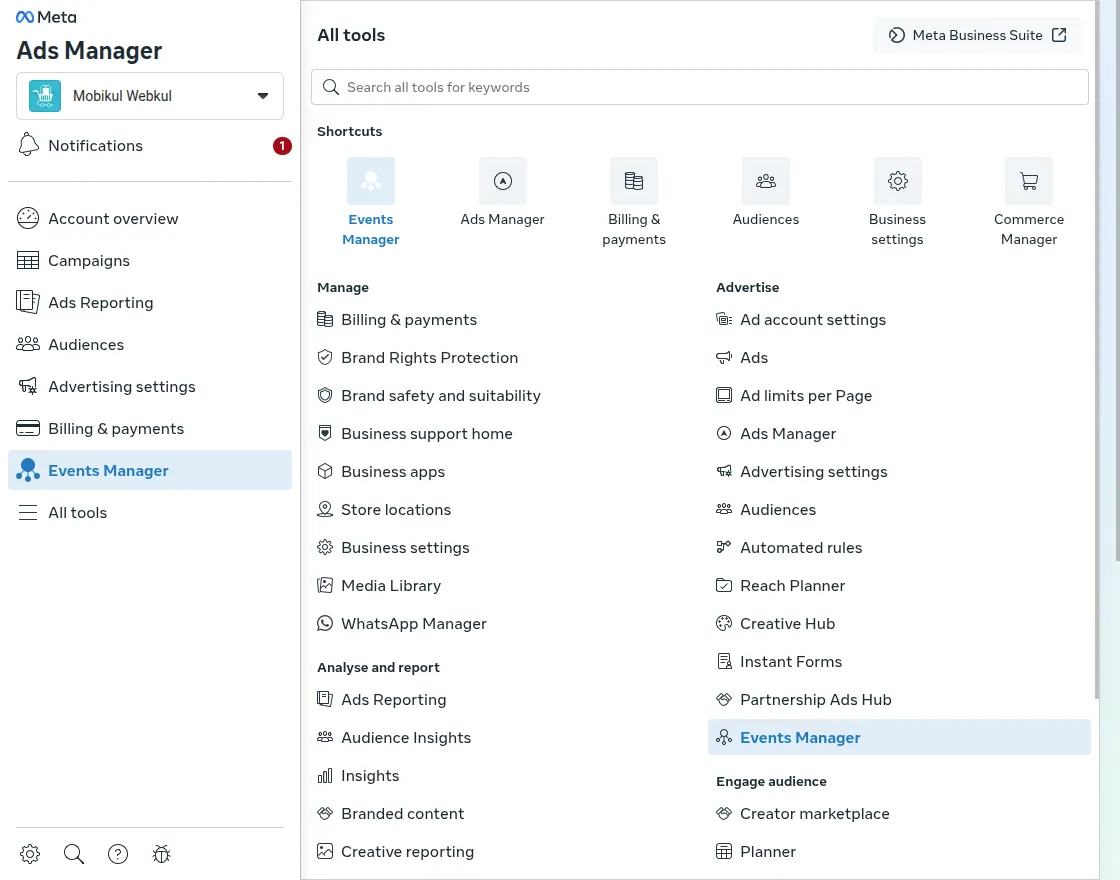Click the settings gear icon at sidebar bottom
Image resolution: width=1120 pixels, height=880 pixels.
(30, 854)
